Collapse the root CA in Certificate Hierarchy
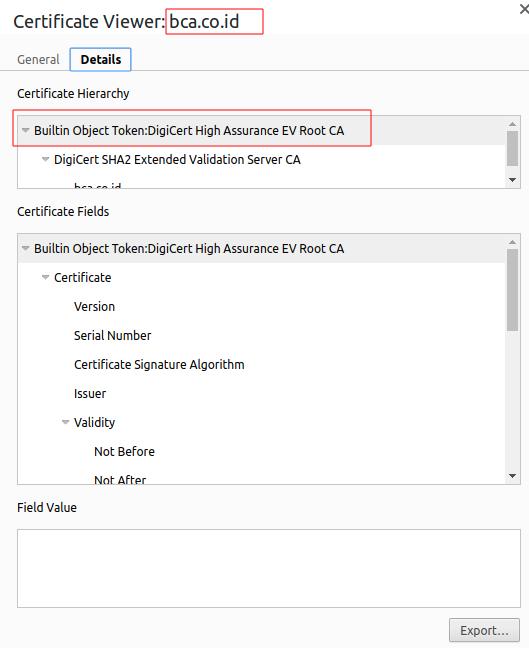This screenshot has height=648, width=529. pos(26,131)
